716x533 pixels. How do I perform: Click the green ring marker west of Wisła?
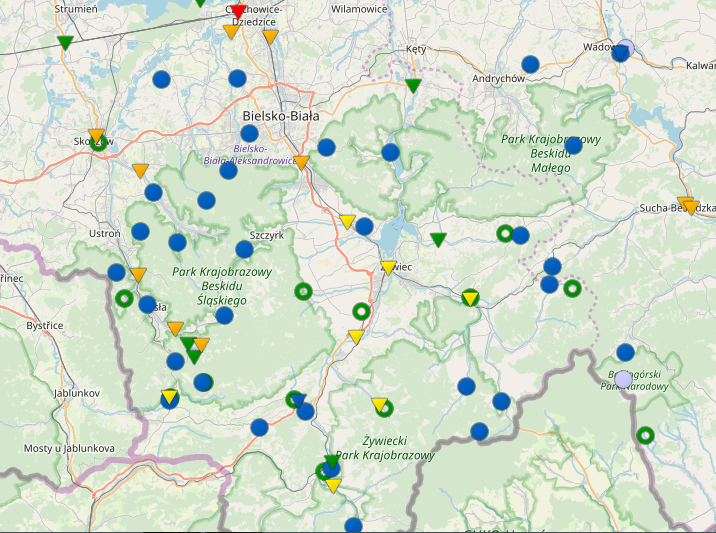124,298
